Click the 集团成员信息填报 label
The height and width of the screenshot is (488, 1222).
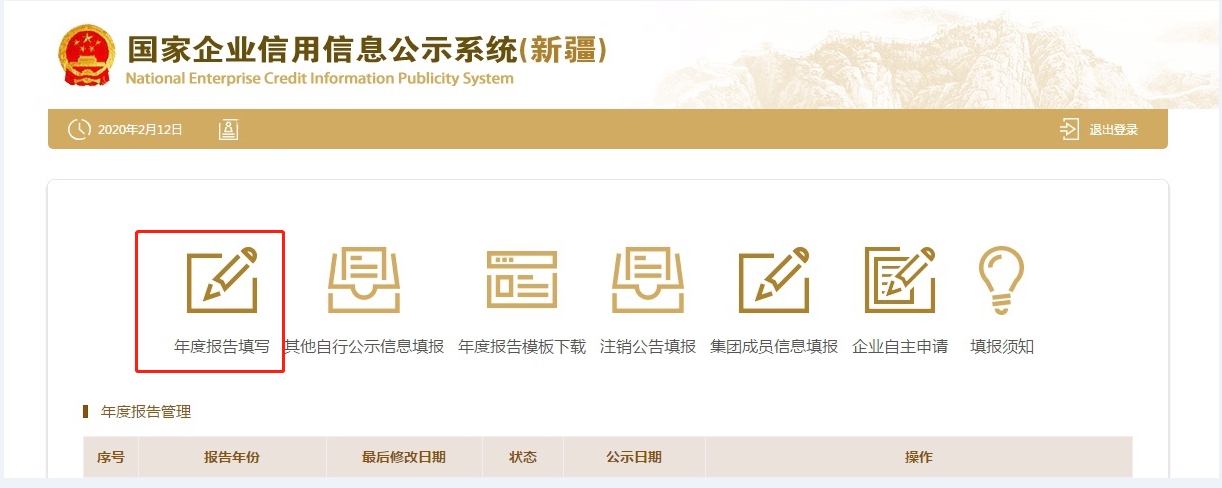(x=774, y=347)
